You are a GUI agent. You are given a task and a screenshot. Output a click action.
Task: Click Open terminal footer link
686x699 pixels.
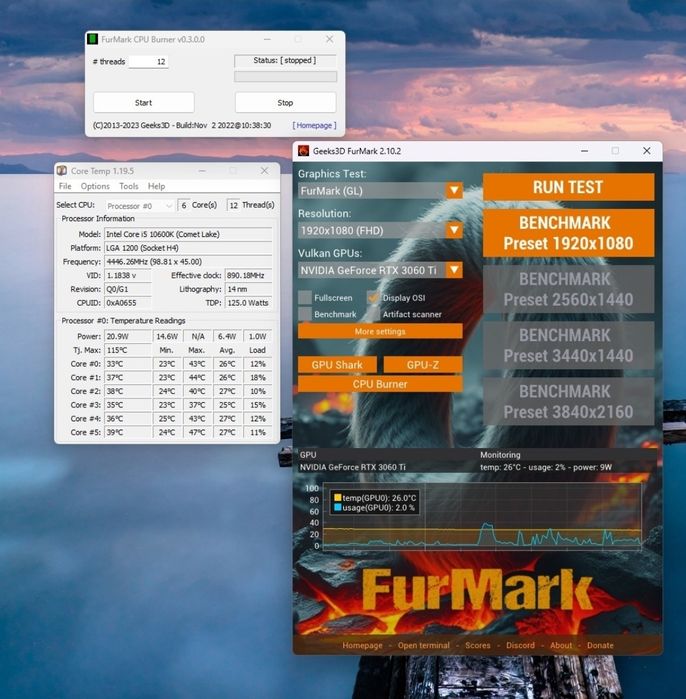423,645
